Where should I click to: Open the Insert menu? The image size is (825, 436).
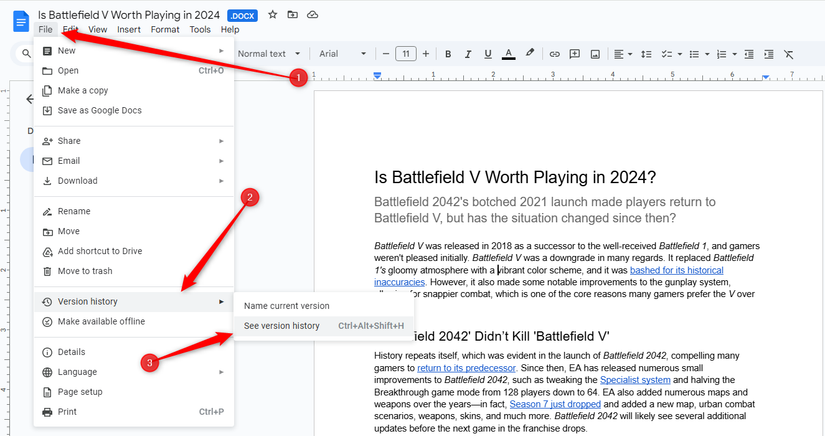point(129,29)
